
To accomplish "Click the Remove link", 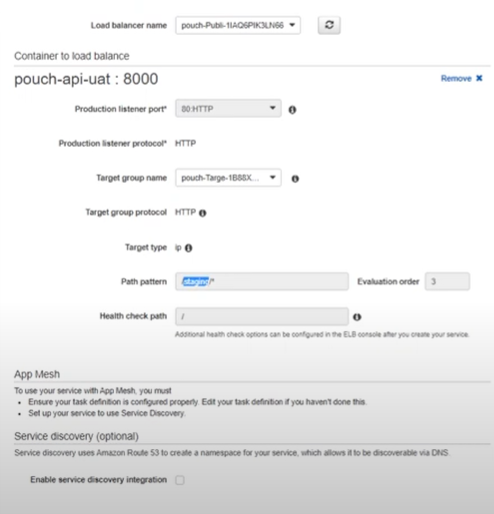I will pyautogui.click(x=456, y=78).
